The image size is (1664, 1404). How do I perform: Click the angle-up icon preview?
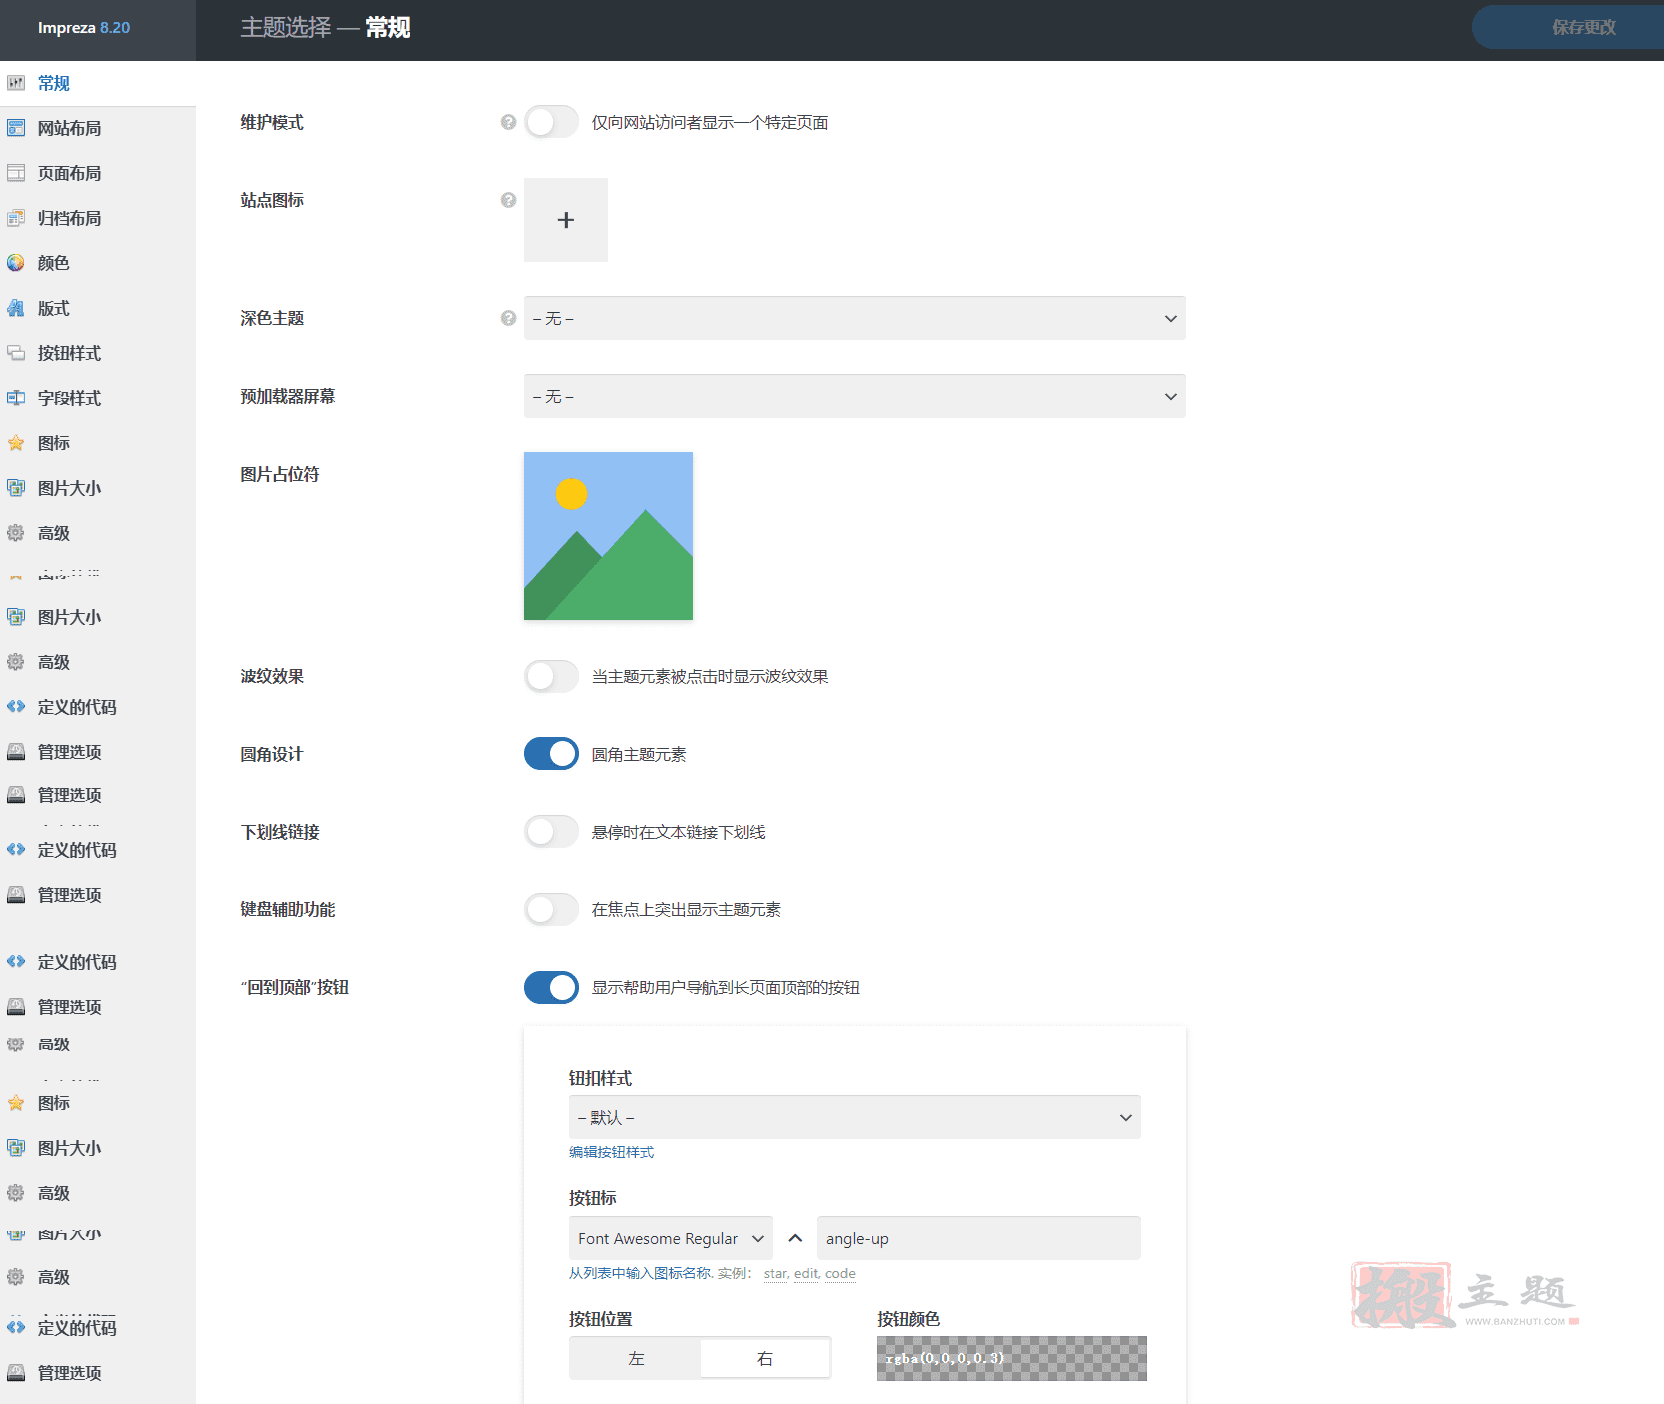[x=795, y=1238]
